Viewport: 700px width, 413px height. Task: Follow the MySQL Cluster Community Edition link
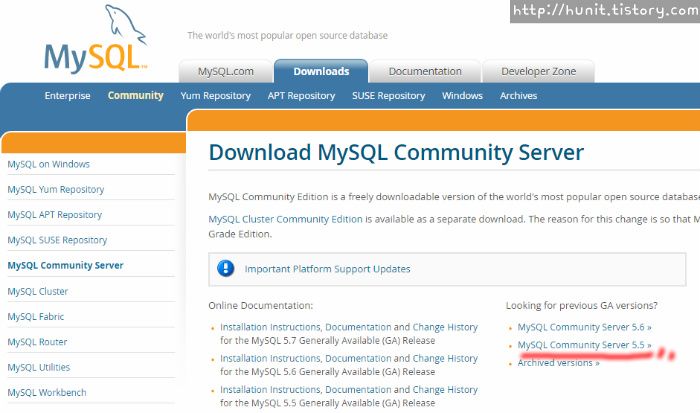pyautogui.click(x=285, y=219)
